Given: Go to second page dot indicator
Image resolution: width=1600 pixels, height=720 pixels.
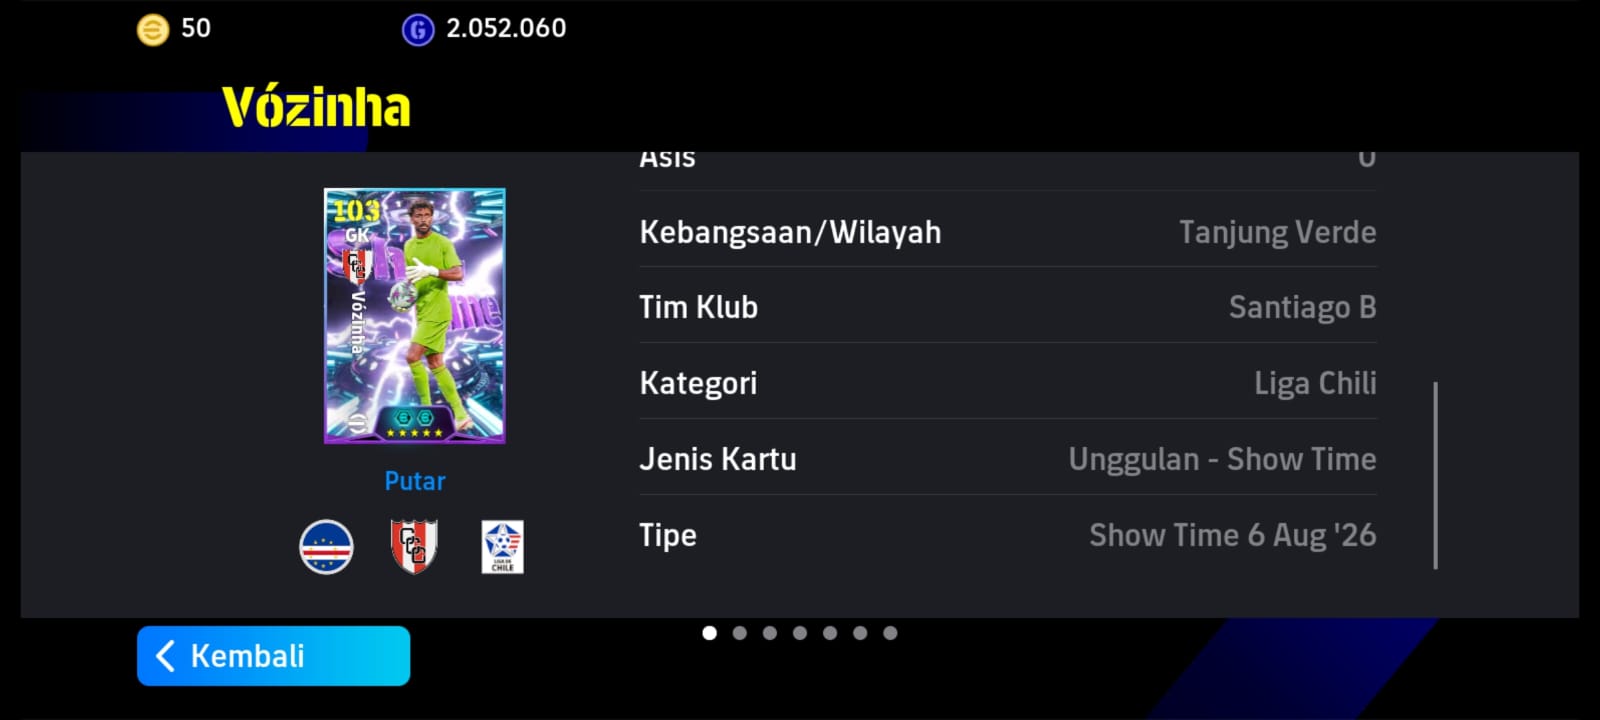Looking at the screenshot, I should (x=740, y=633).
